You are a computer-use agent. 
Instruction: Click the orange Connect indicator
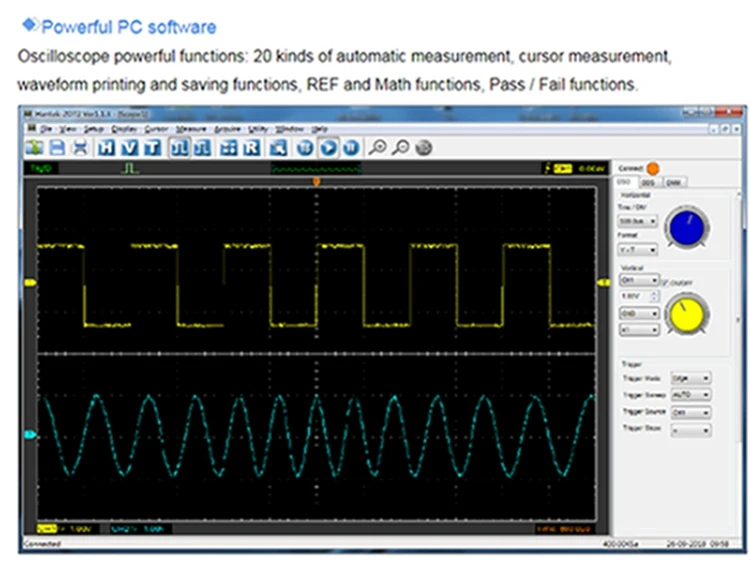click(x=653, y=168)
